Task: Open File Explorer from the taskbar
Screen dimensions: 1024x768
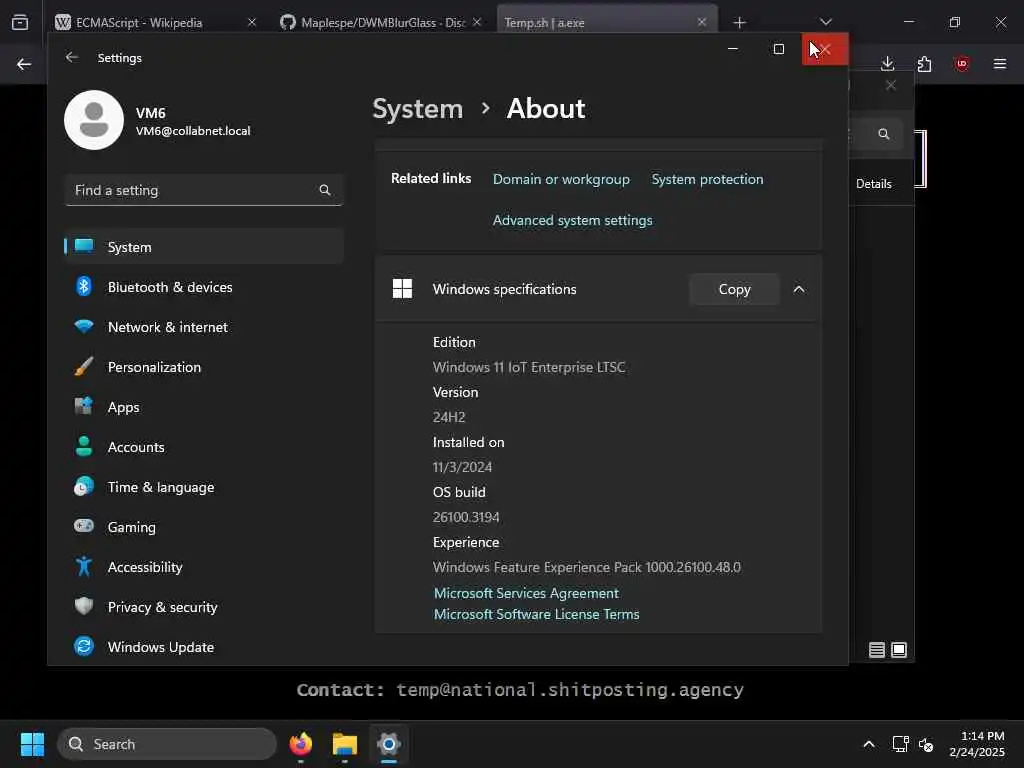Action: click(345, 744)
